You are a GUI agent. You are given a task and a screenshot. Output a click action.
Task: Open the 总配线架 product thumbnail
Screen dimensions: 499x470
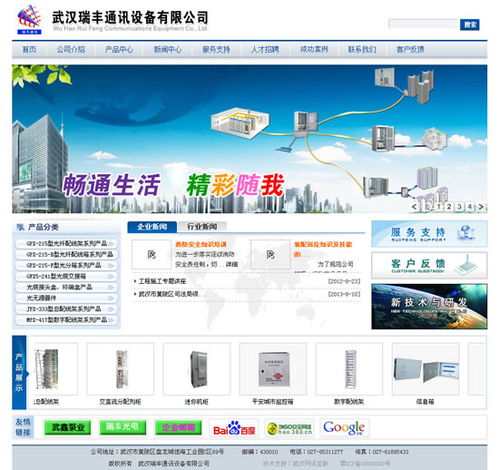coord(55,369)
